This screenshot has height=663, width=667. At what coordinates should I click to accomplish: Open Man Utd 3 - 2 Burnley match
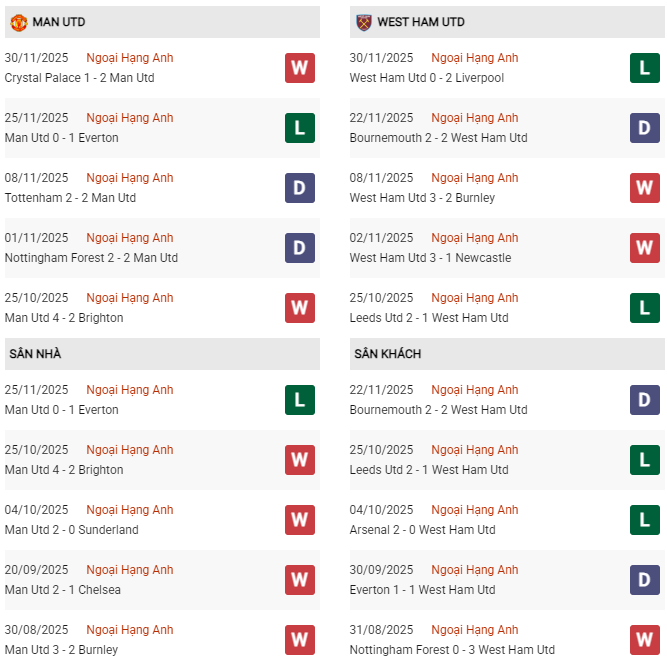61,650
